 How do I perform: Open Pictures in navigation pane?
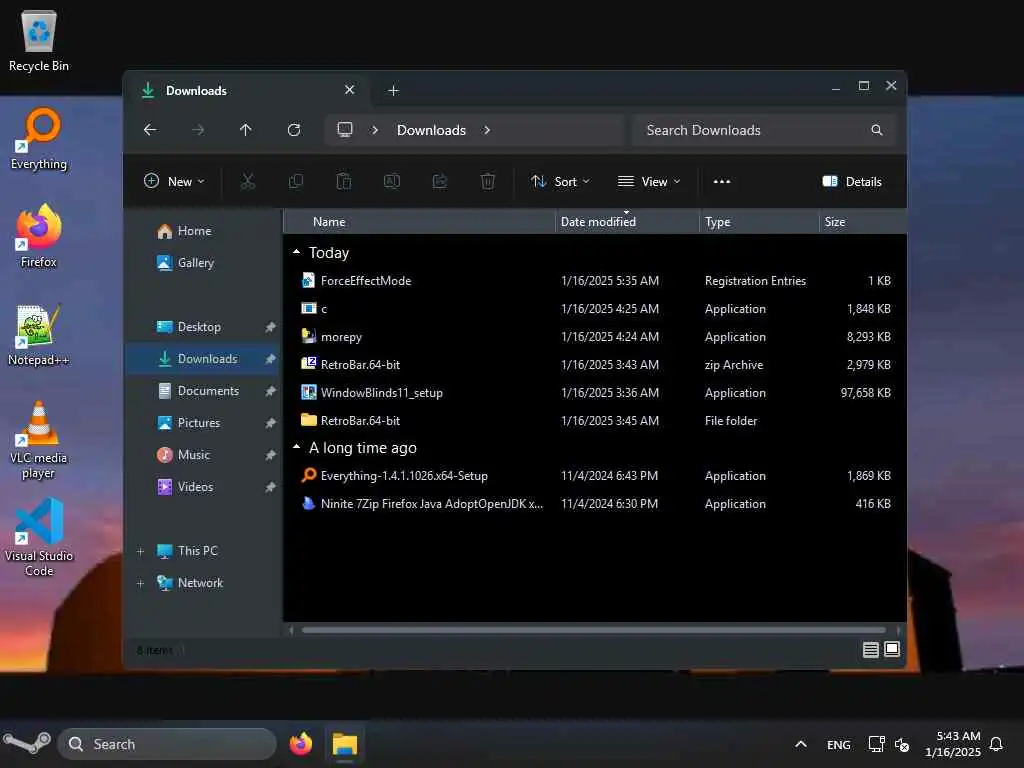pos(189,423)
